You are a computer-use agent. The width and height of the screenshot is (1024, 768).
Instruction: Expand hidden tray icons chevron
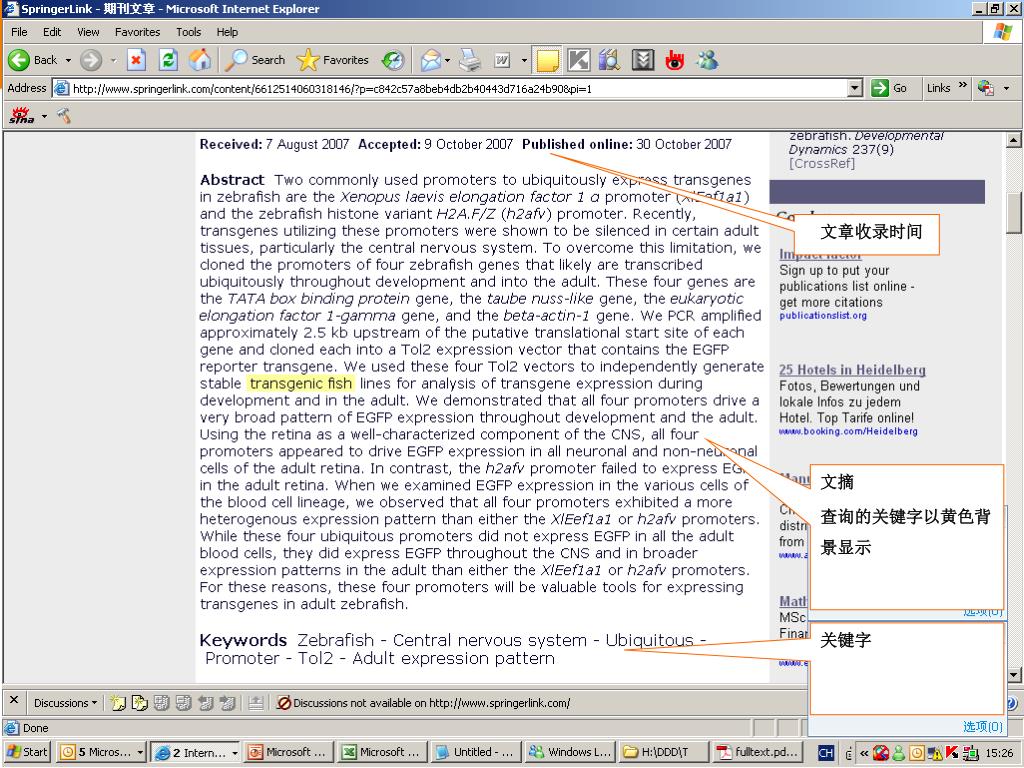pos(863,753)
